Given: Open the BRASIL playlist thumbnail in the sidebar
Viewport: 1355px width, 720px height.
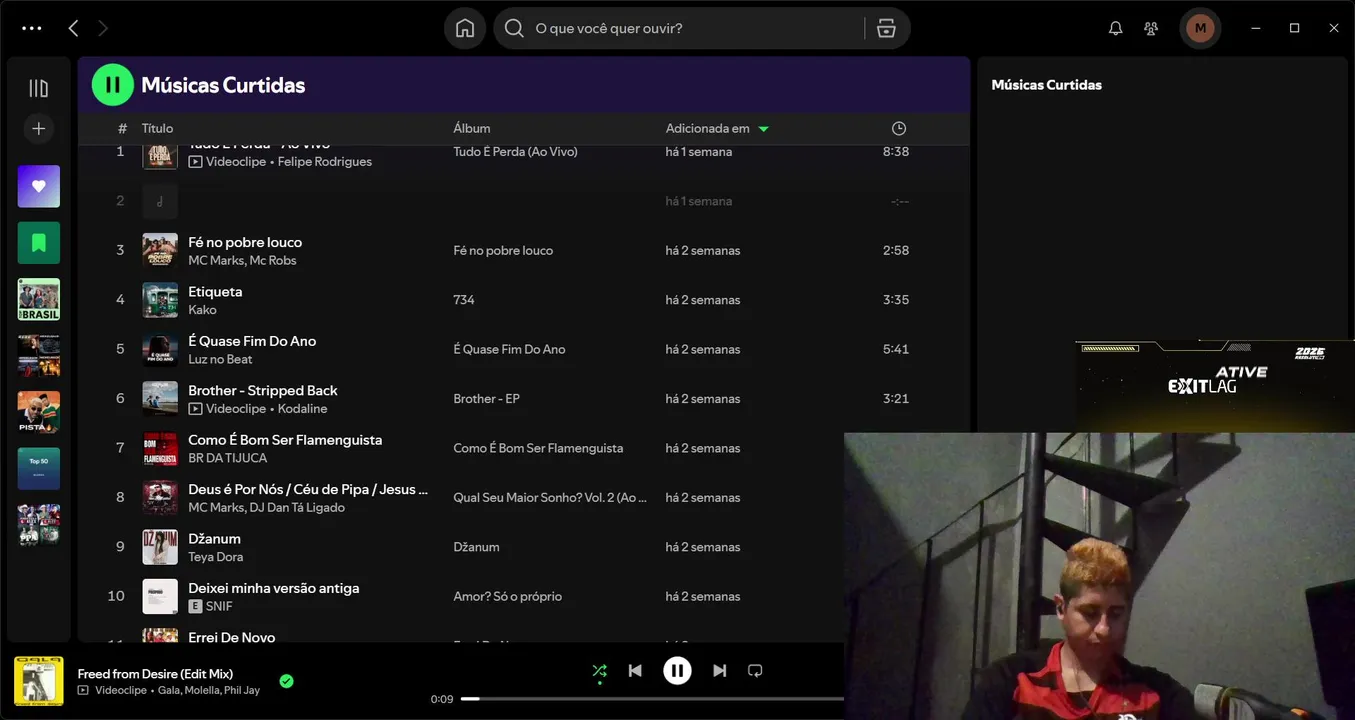Looking at the screenshot, I should point(38,299).
